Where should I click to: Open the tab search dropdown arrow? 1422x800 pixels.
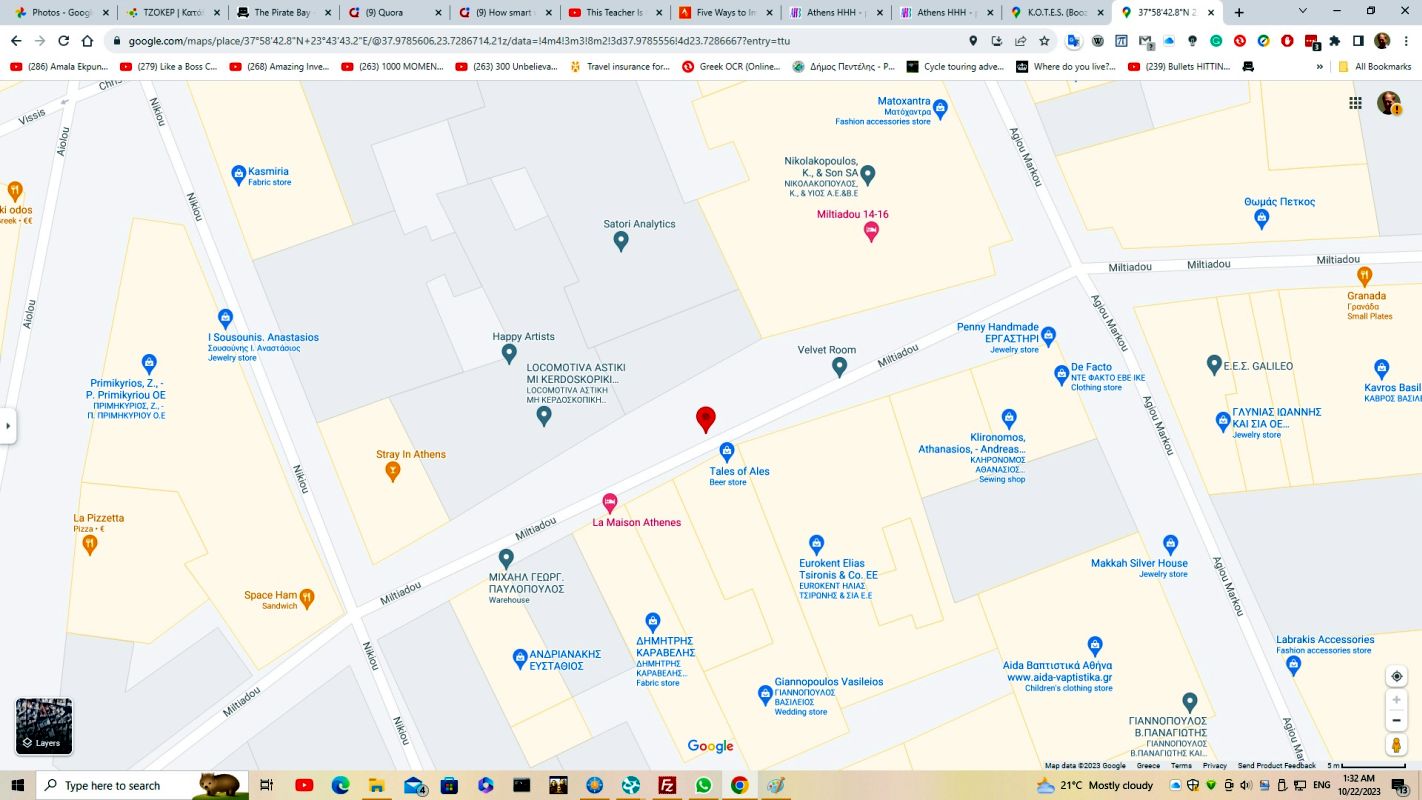[x=1302, y=12]
